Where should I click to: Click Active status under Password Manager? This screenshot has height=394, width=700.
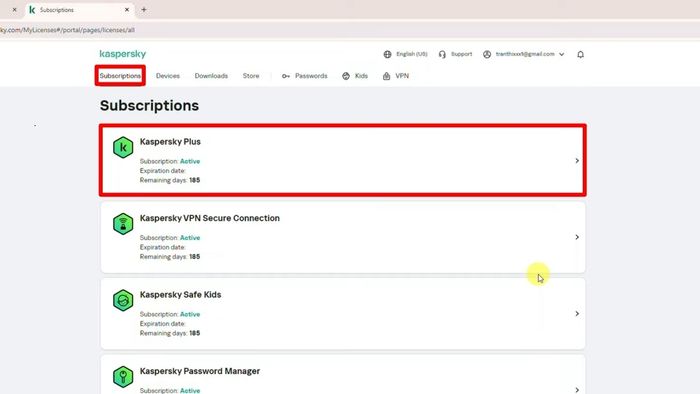pos(190,390)
